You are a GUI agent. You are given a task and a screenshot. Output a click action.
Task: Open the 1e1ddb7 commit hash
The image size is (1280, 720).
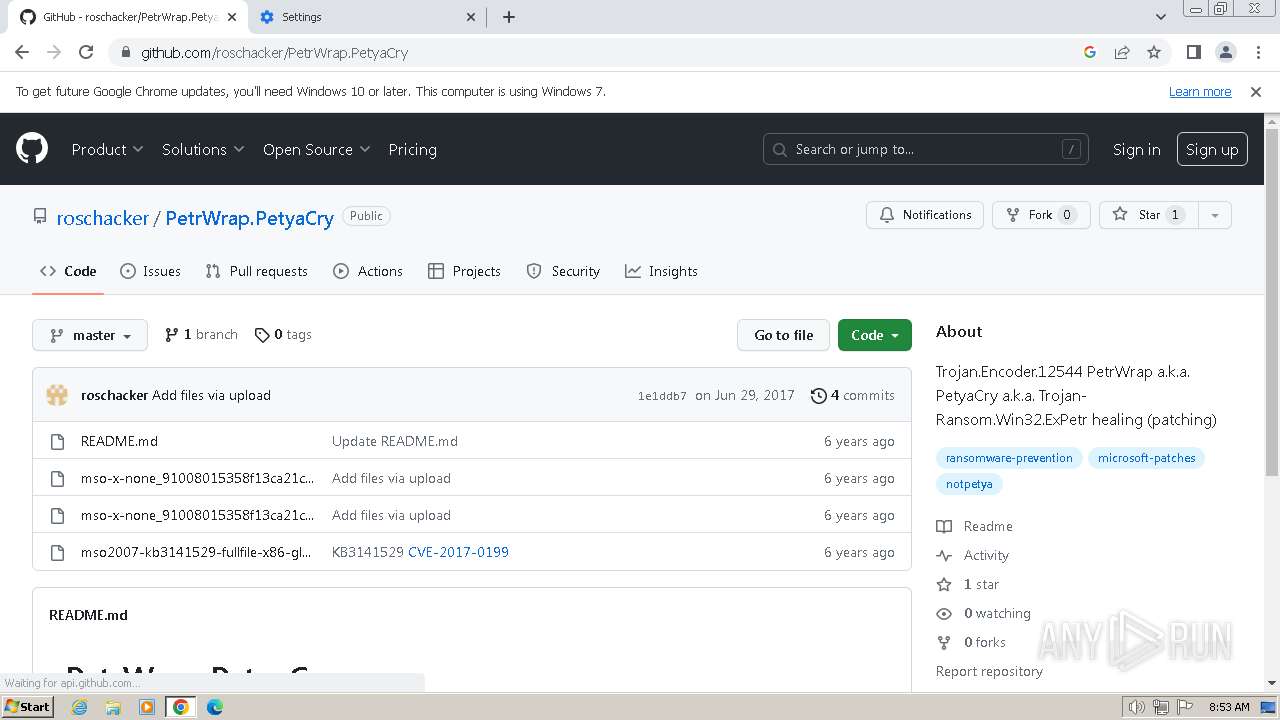pos(662,396)
